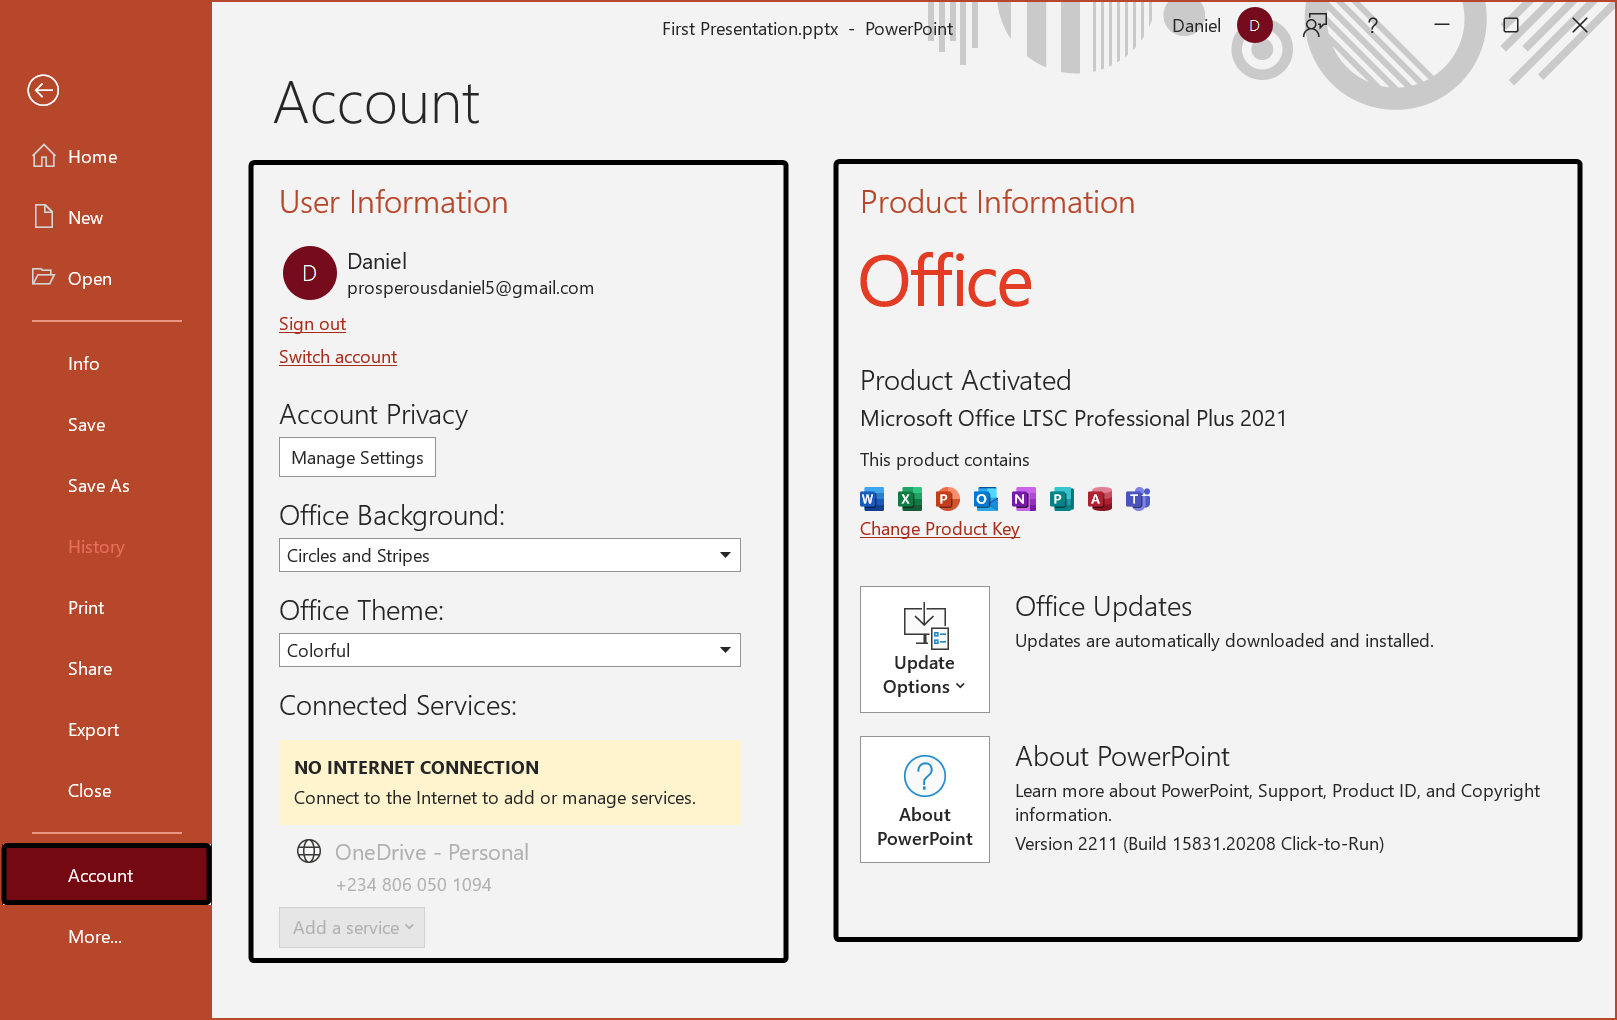Click the Outlook app icon
The height and width of the screenshot is (1020, 1617).
pyautogui.click(x=985, y=499)
